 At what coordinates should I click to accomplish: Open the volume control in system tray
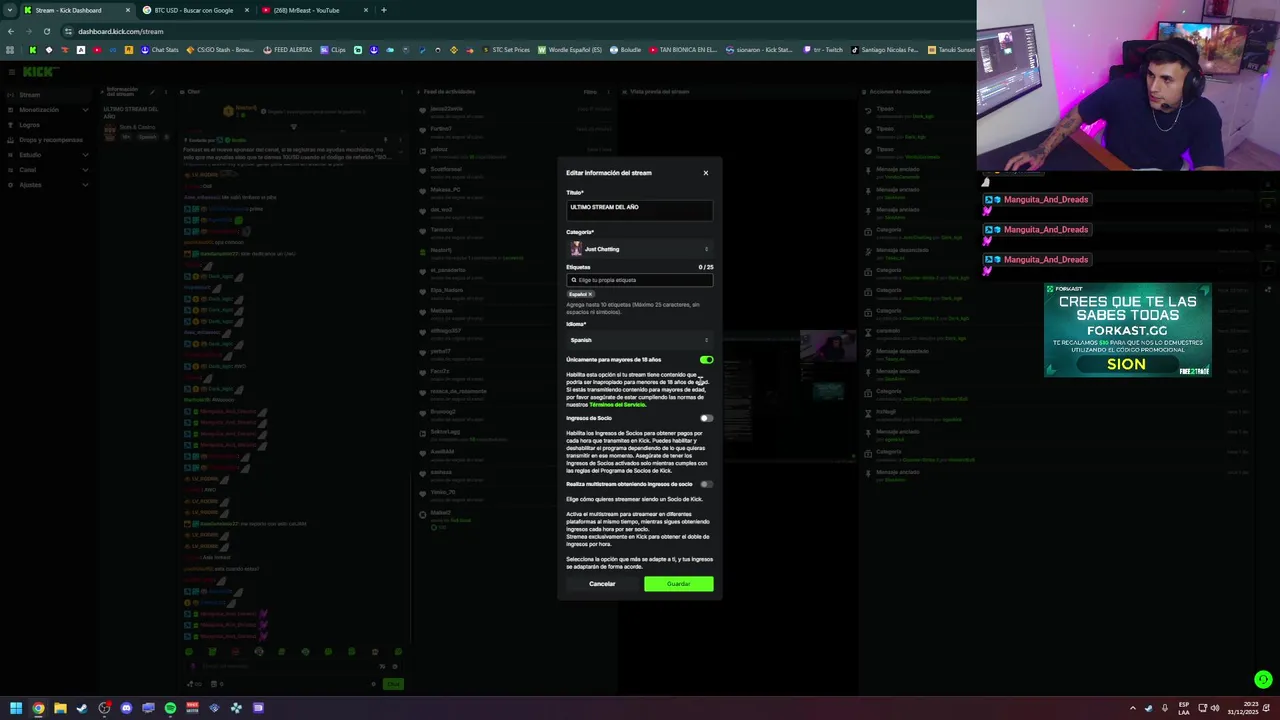click(1215, 708)
